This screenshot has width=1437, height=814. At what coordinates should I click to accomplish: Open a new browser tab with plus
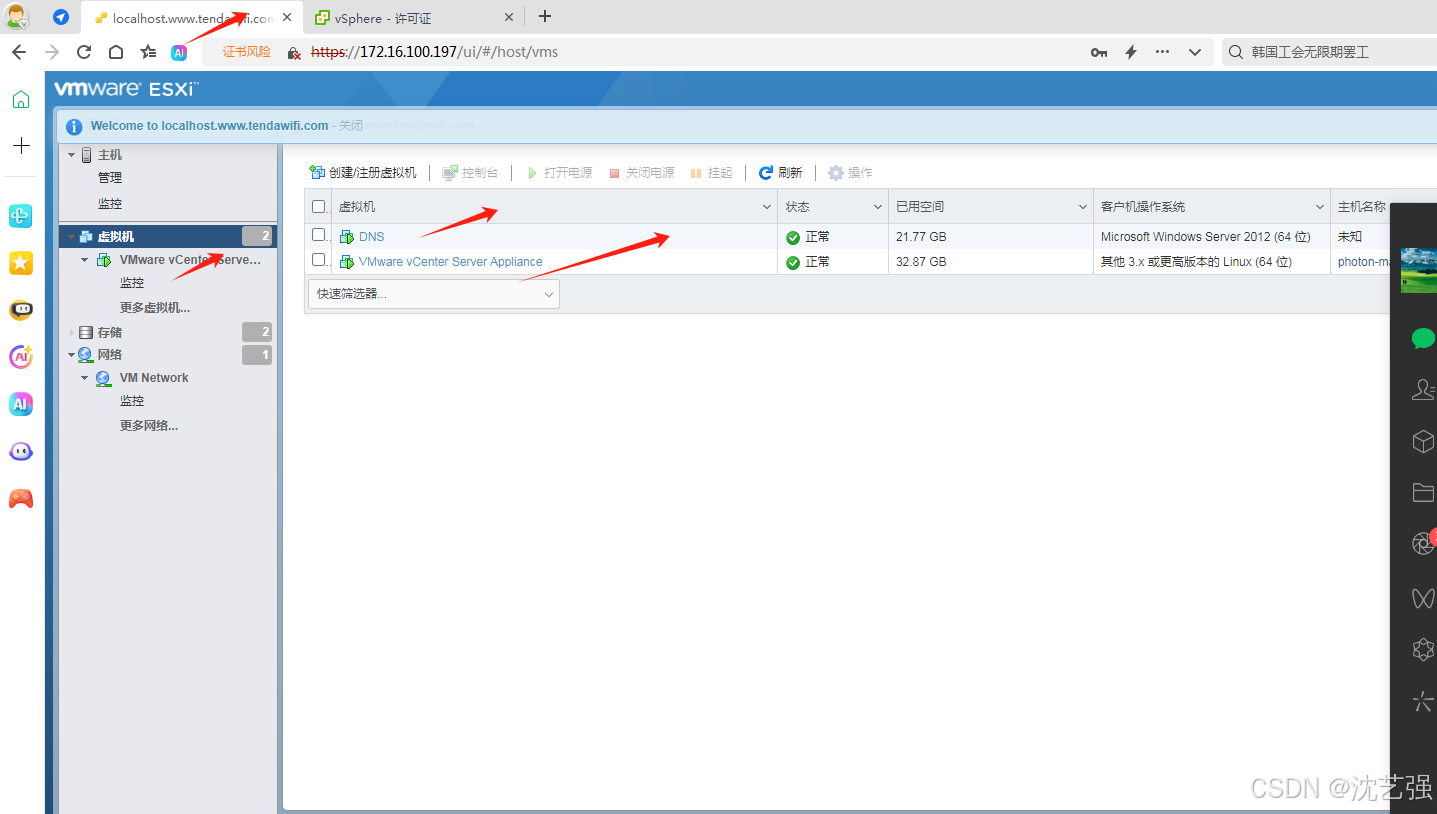click(544, 16)
